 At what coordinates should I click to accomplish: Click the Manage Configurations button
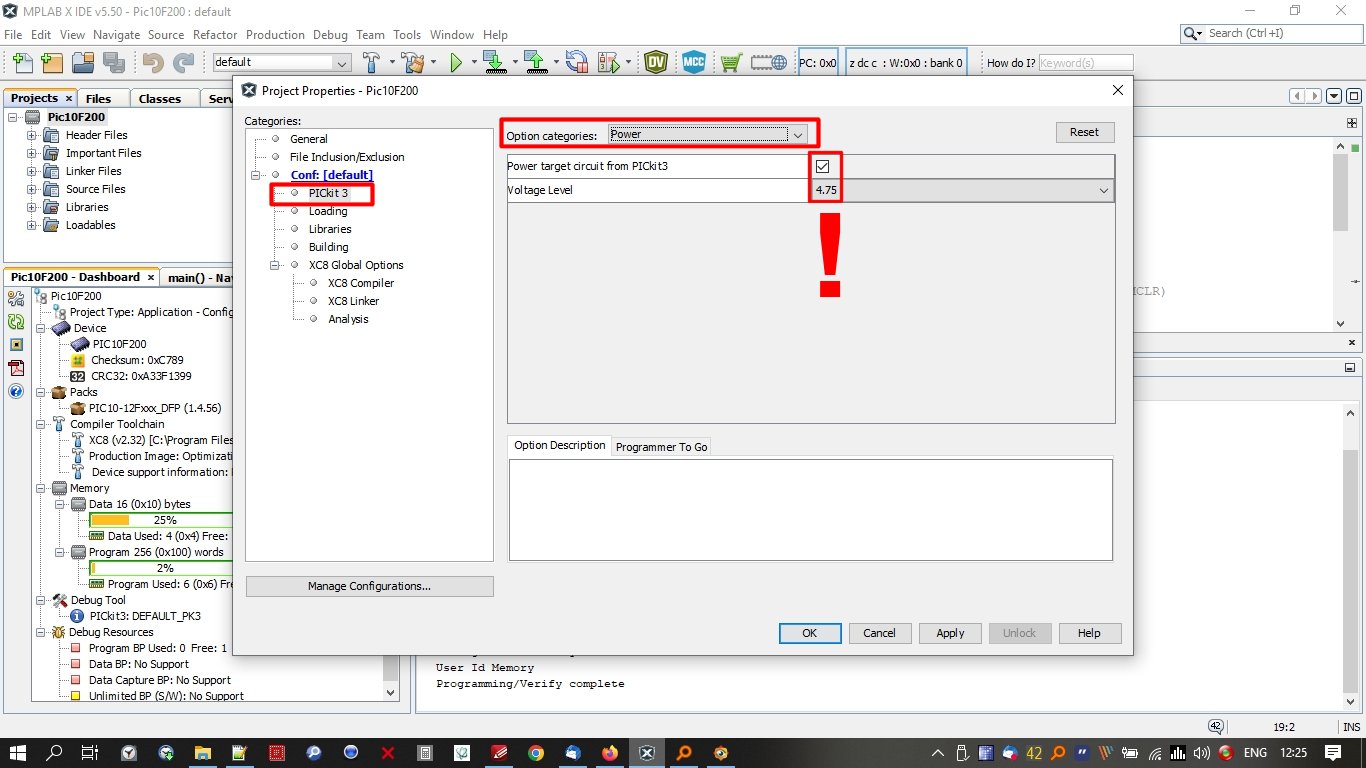[x=369, y=586]
